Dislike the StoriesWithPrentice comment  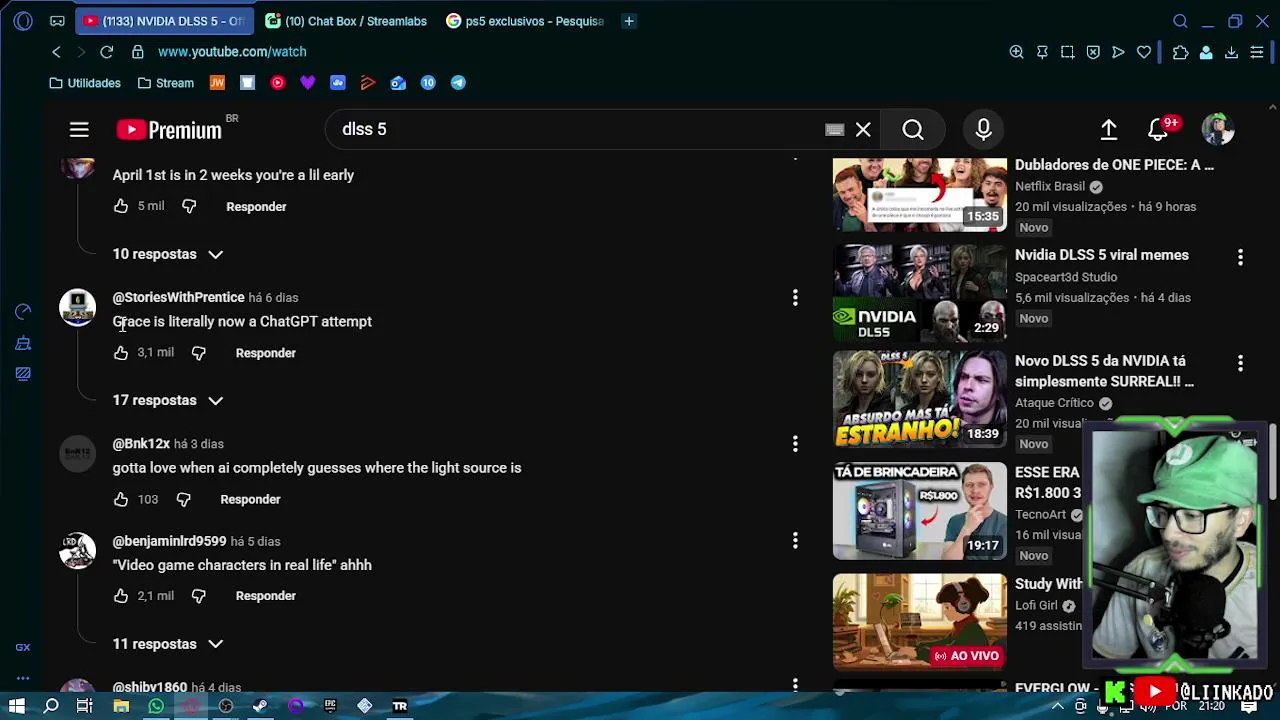[x=198, y=353]
